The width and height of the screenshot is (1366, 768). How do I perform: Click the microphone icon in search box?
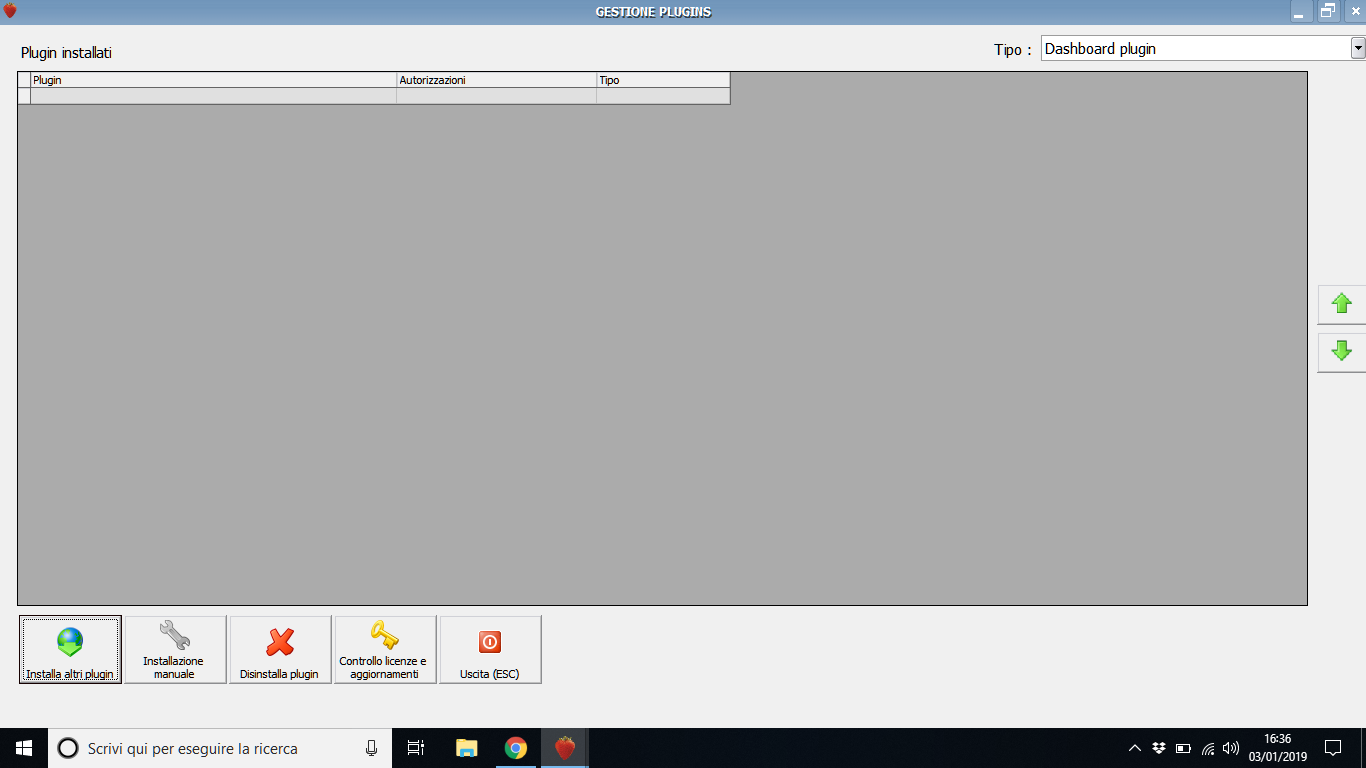[x=372, y=748]
